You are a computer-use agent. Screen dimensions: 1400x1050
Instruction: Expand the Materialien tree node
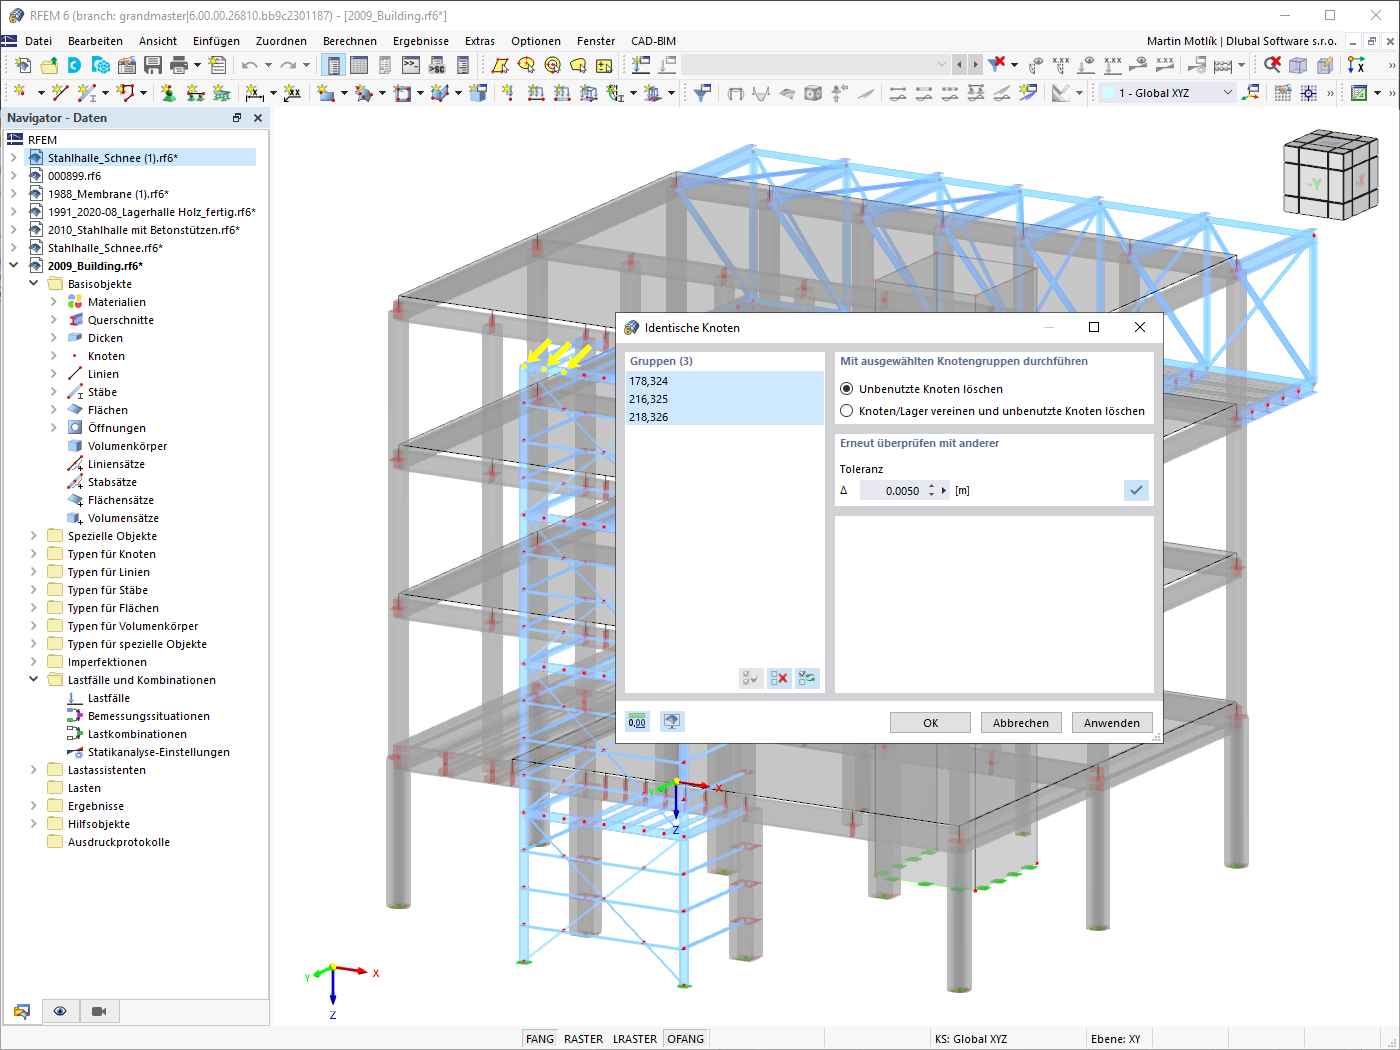[54, 302]
